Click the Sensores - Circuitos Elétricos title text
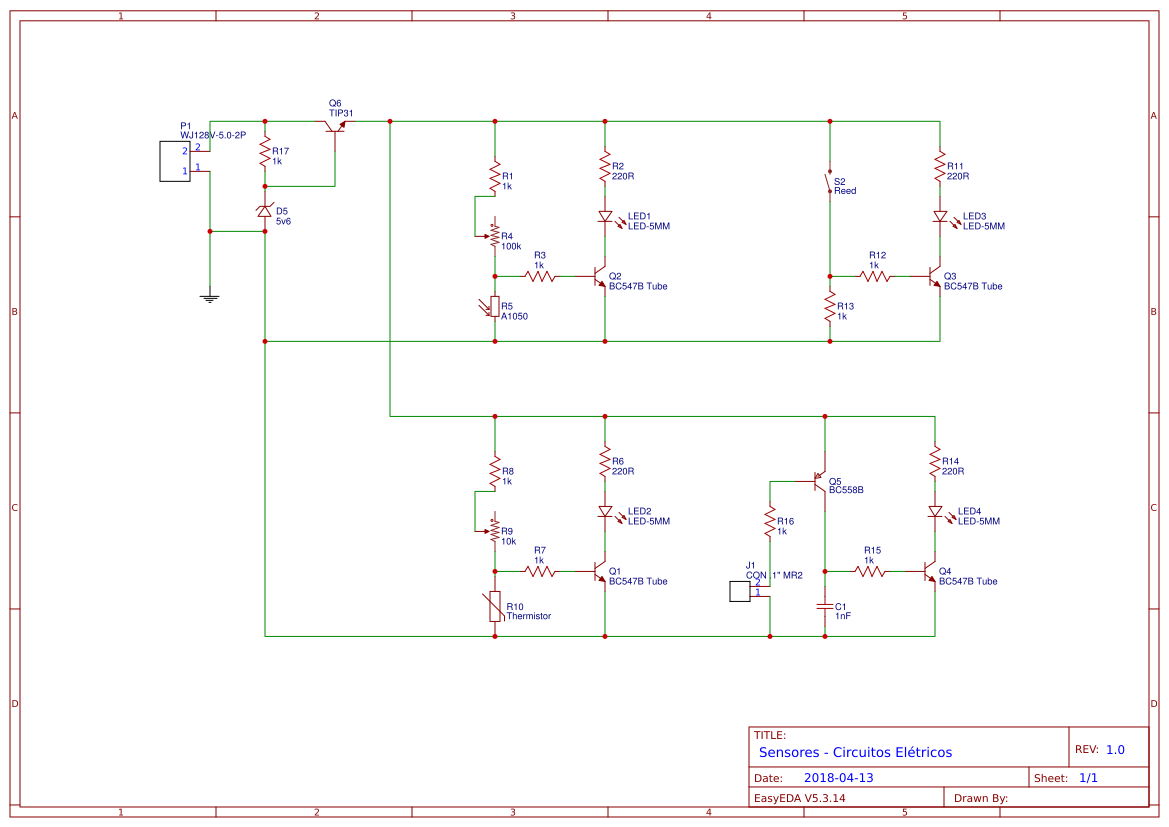The width and height of the screenshot is (1169, 827). point(855,752)
